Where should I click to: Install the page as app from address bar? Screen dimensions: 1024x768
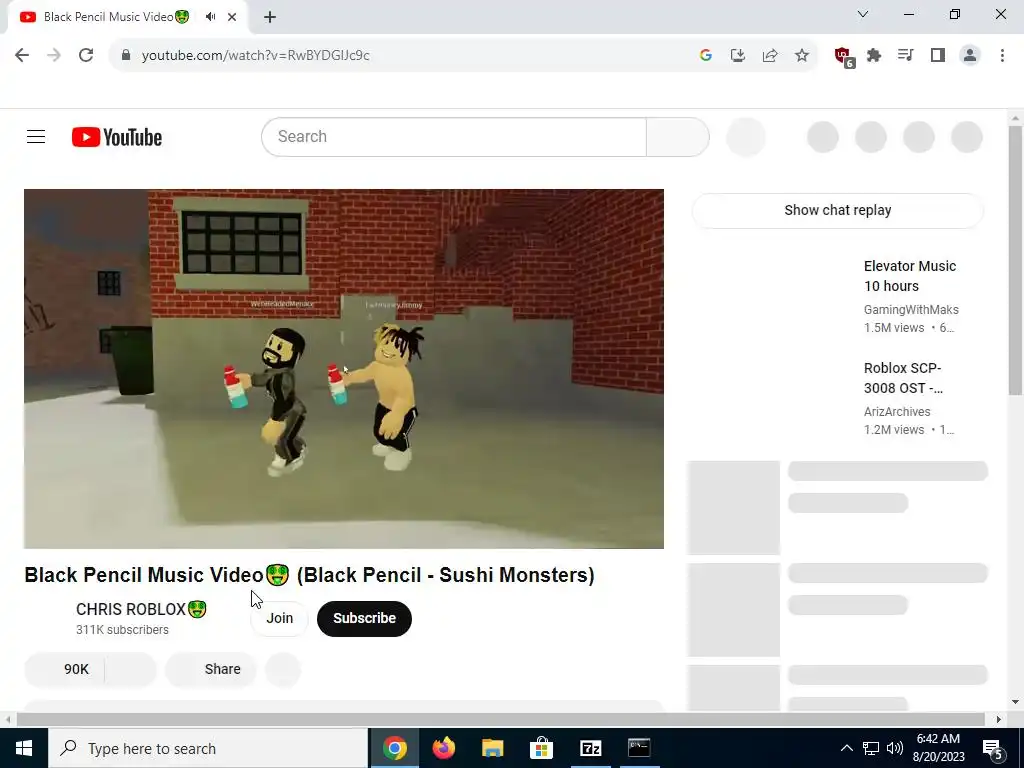[x=738, y=56]
